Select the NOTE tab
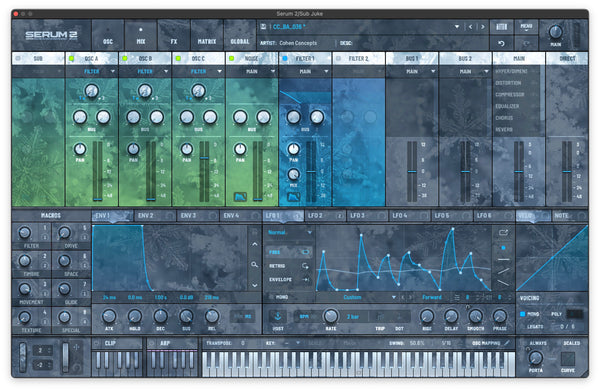Screen dimensions: 600x391 pyautogui.click(x=570, y=216)
